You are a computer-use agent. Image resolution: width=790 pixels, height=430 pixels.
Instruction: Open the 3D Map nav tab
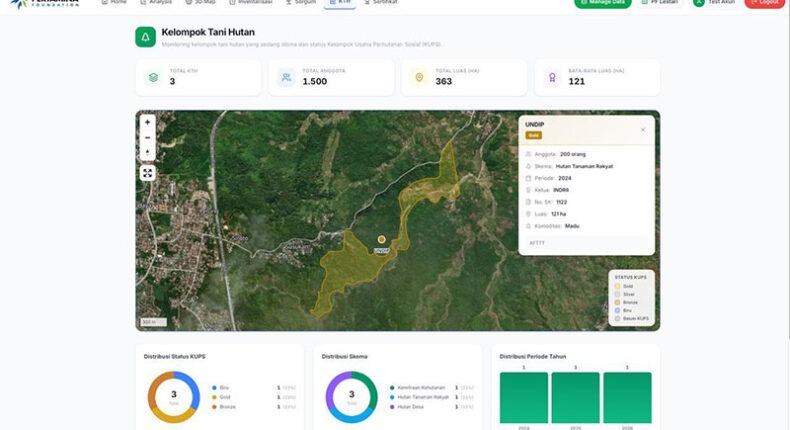[x=201, y=2]
